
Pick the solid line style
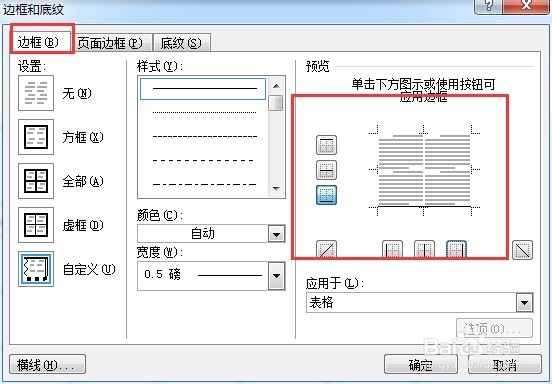203,89
